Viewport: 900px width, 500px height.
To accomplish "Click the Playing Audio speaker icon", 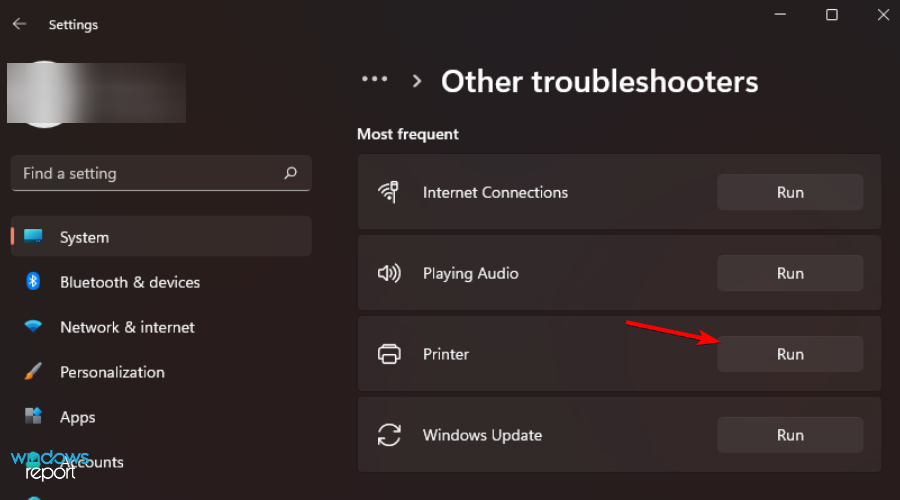I will point(389,273).
